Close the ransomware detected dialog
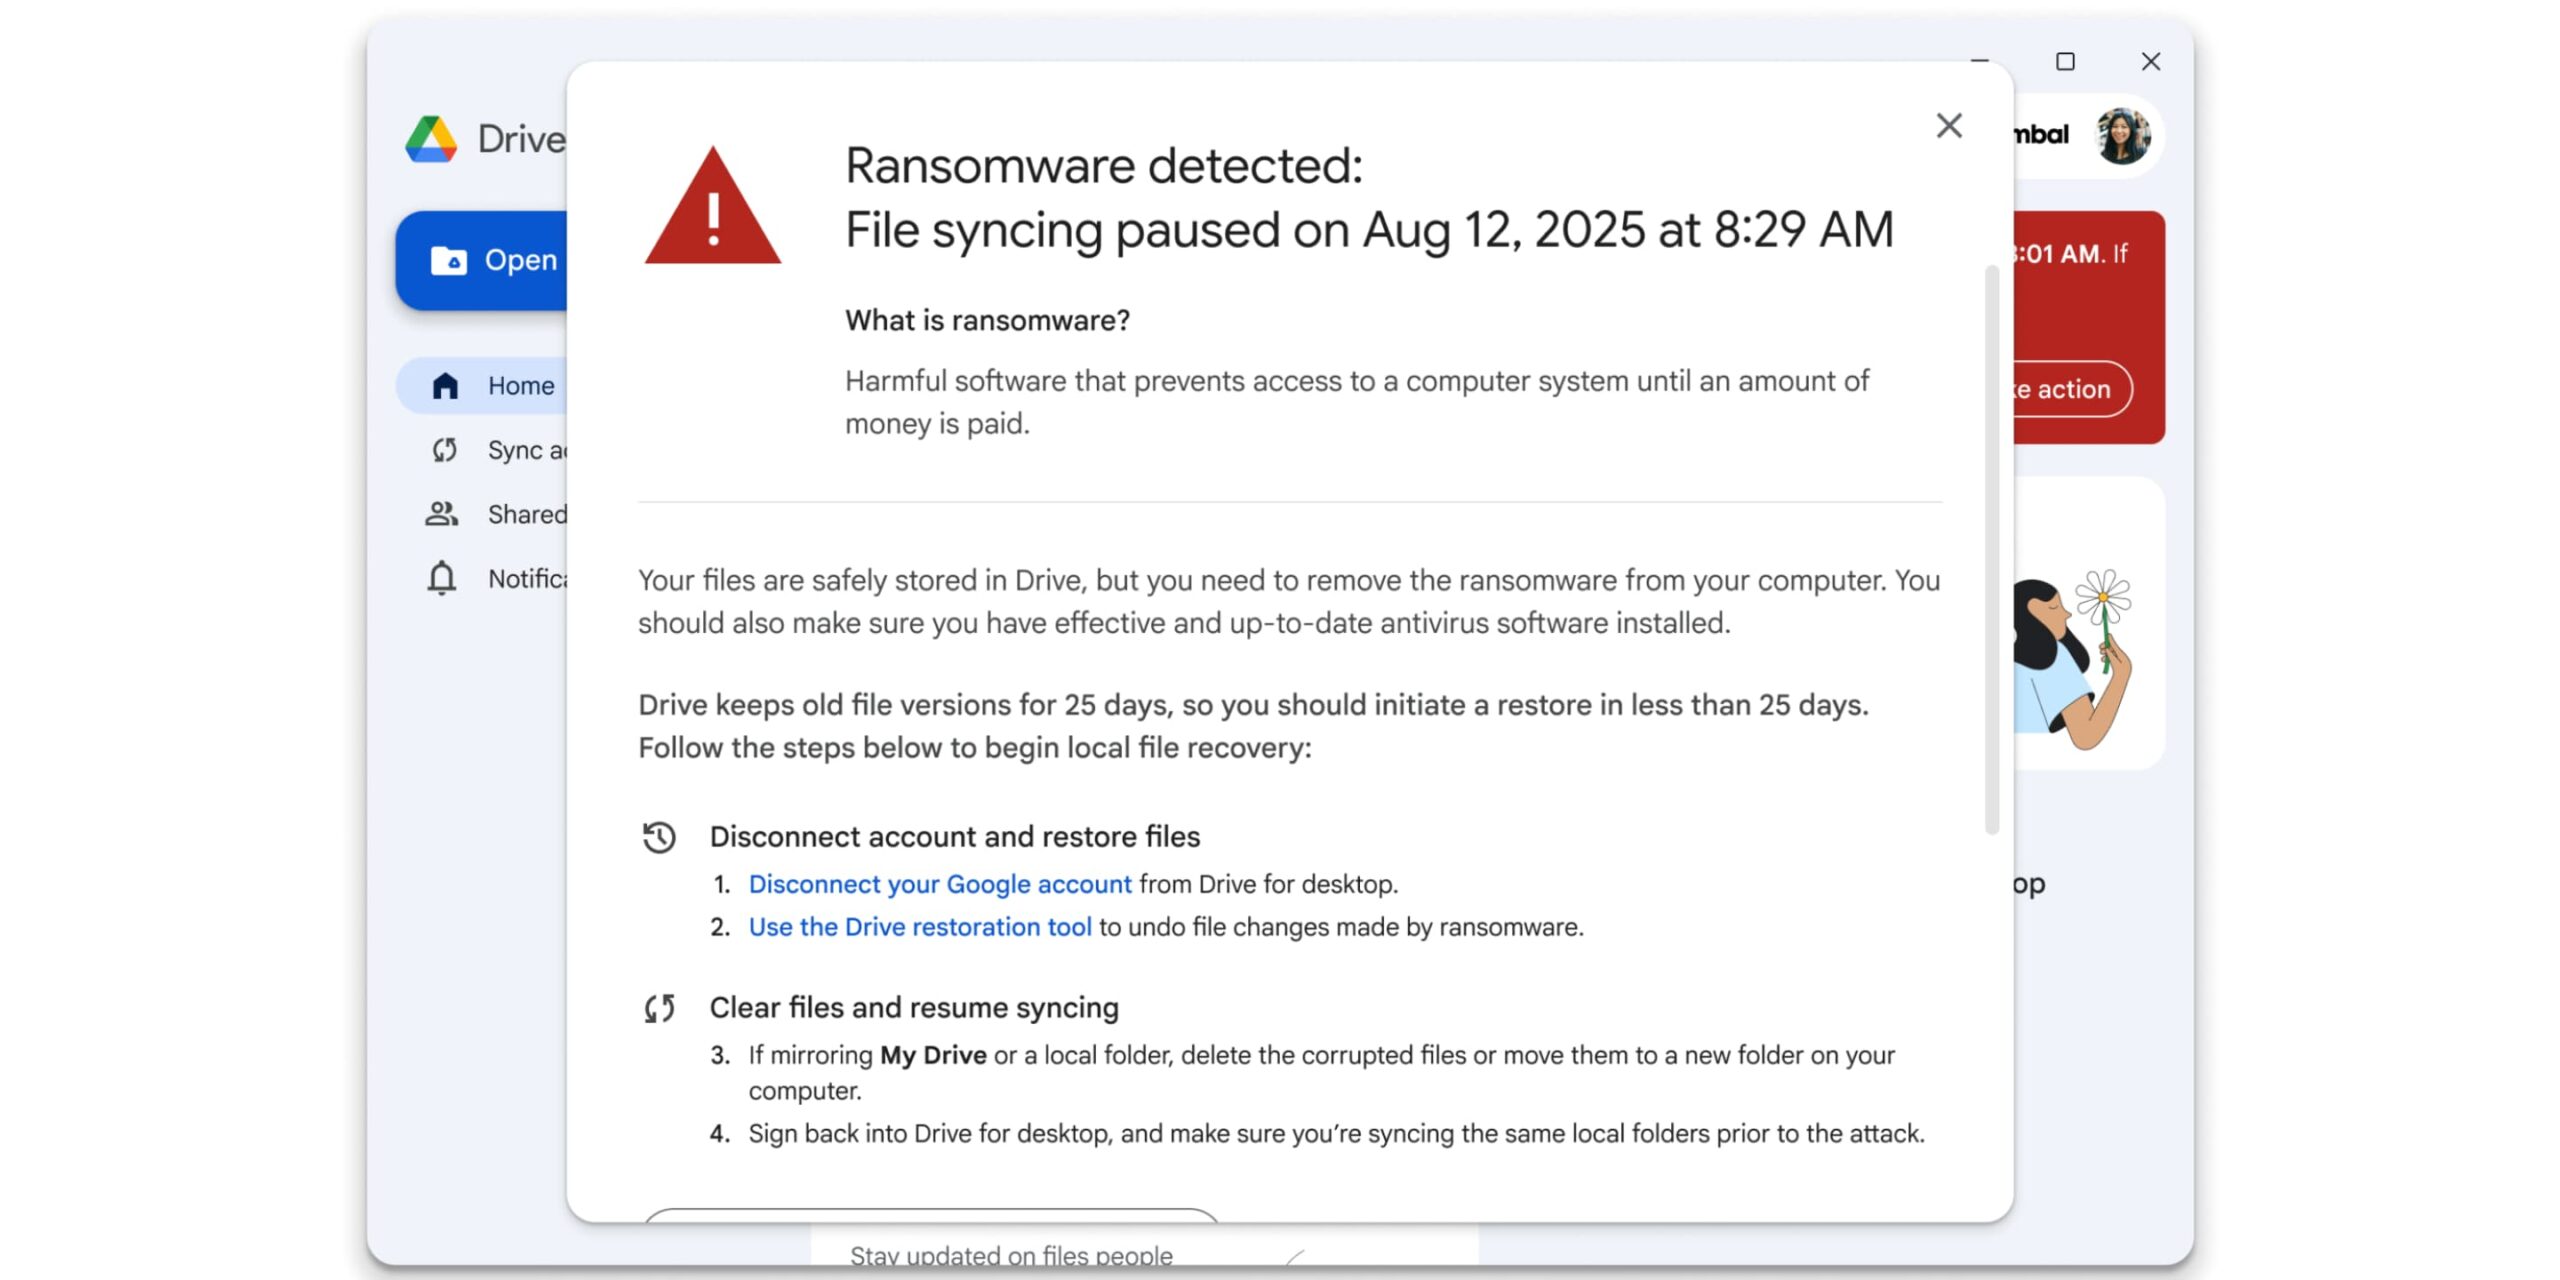This screenshot has height=1280, width=2560. 1949,126
